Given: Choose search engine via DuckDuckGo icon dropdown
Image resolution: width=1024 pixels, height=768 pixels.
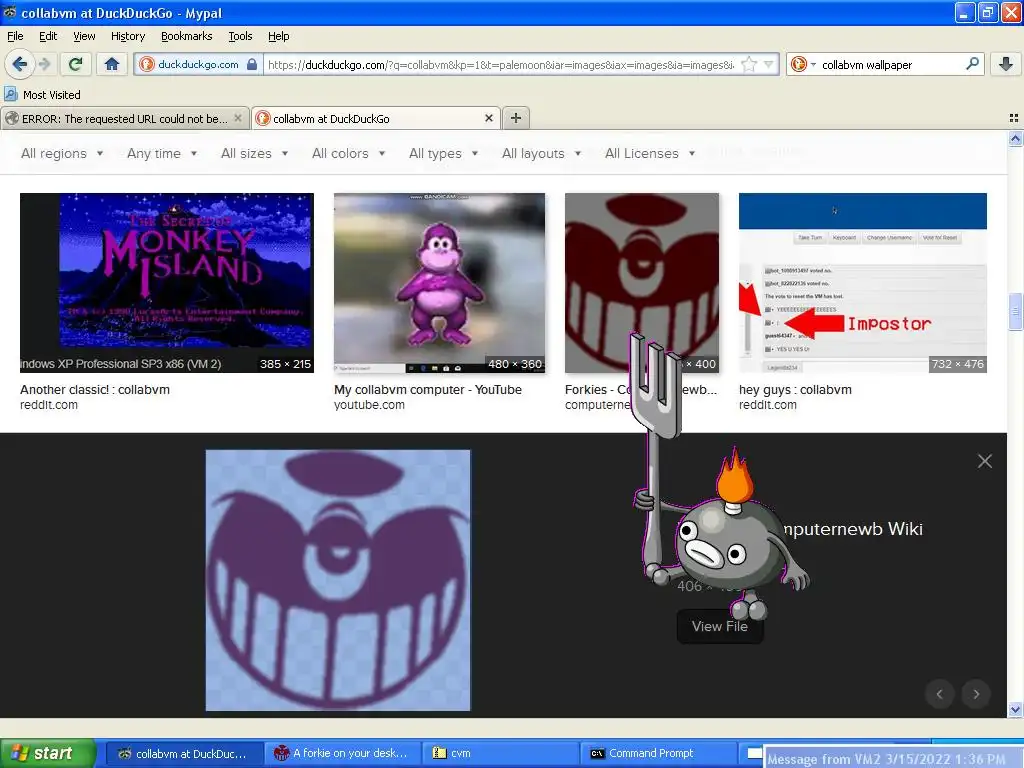Looking at the screenshot, I should pyautogui.click(x=803, y=64).
